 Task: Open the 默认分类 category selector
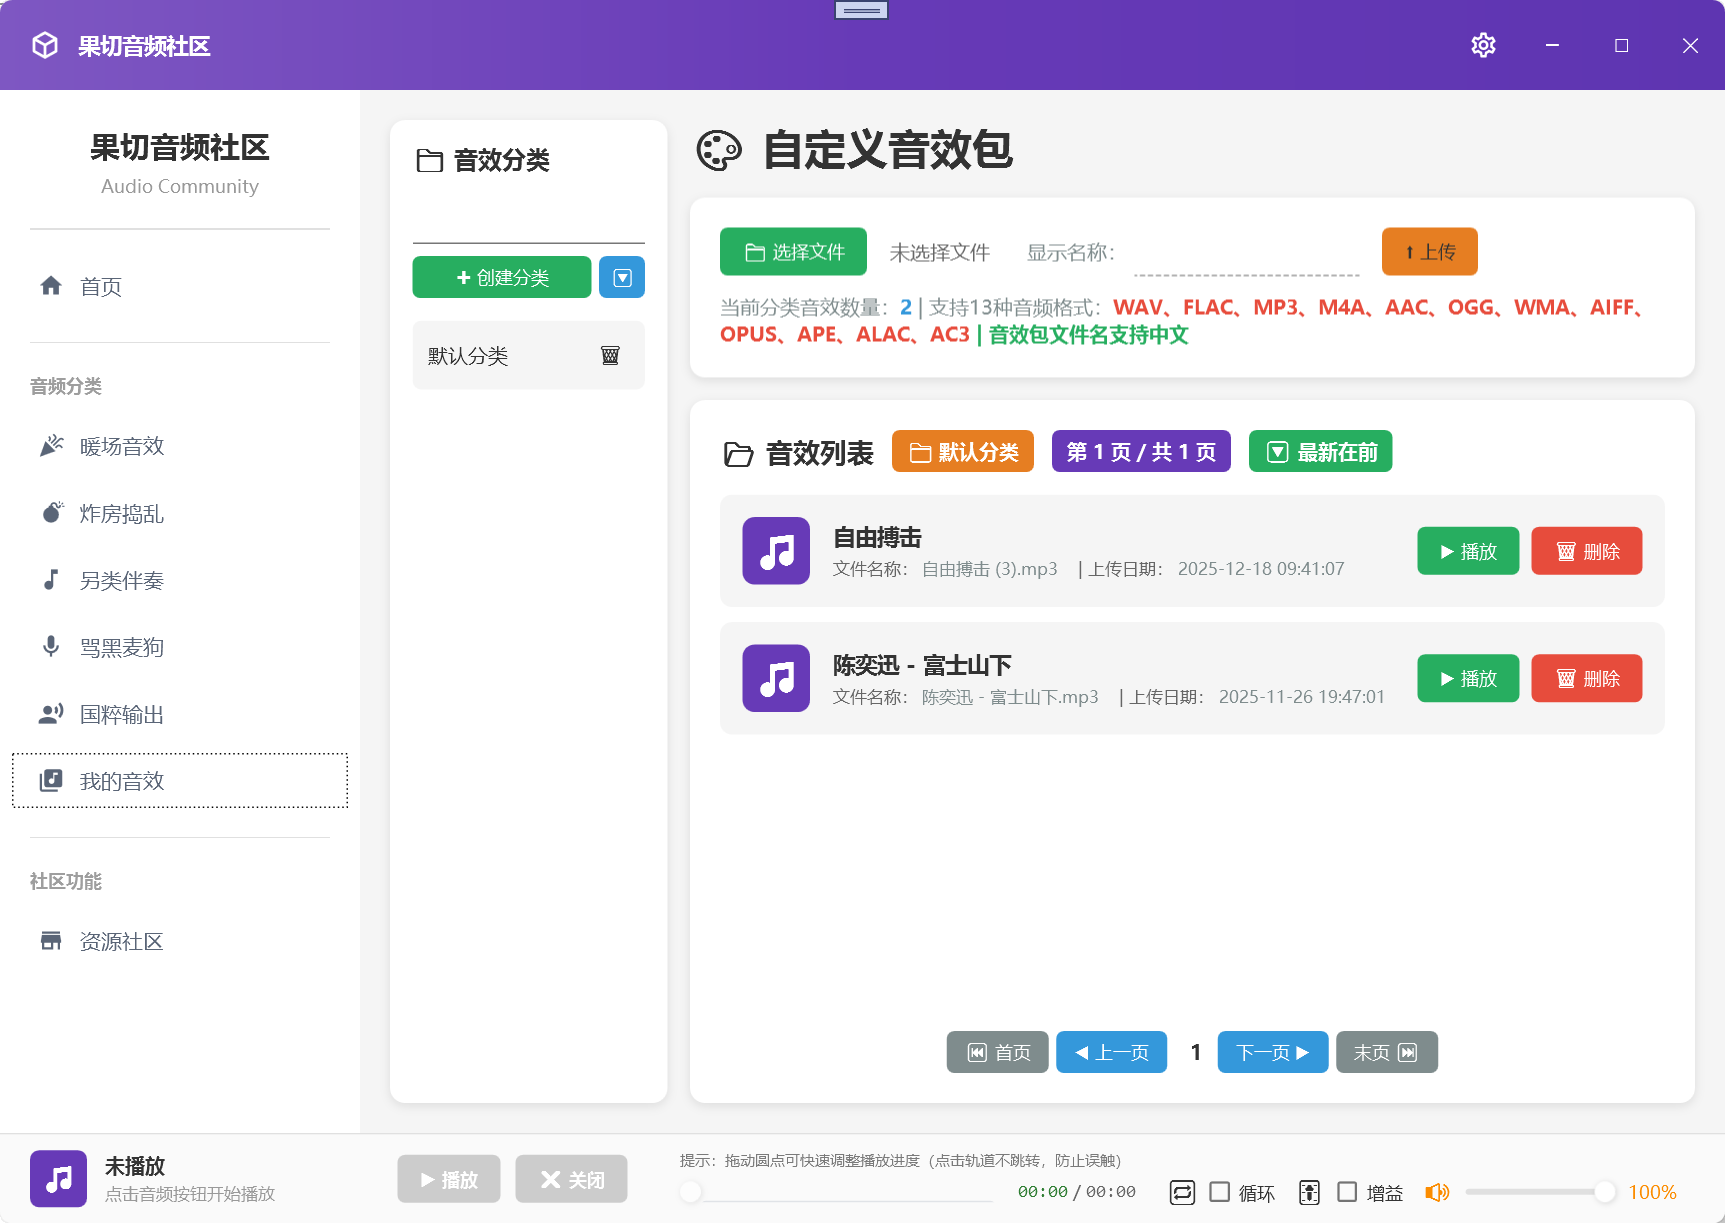(962, 451)
